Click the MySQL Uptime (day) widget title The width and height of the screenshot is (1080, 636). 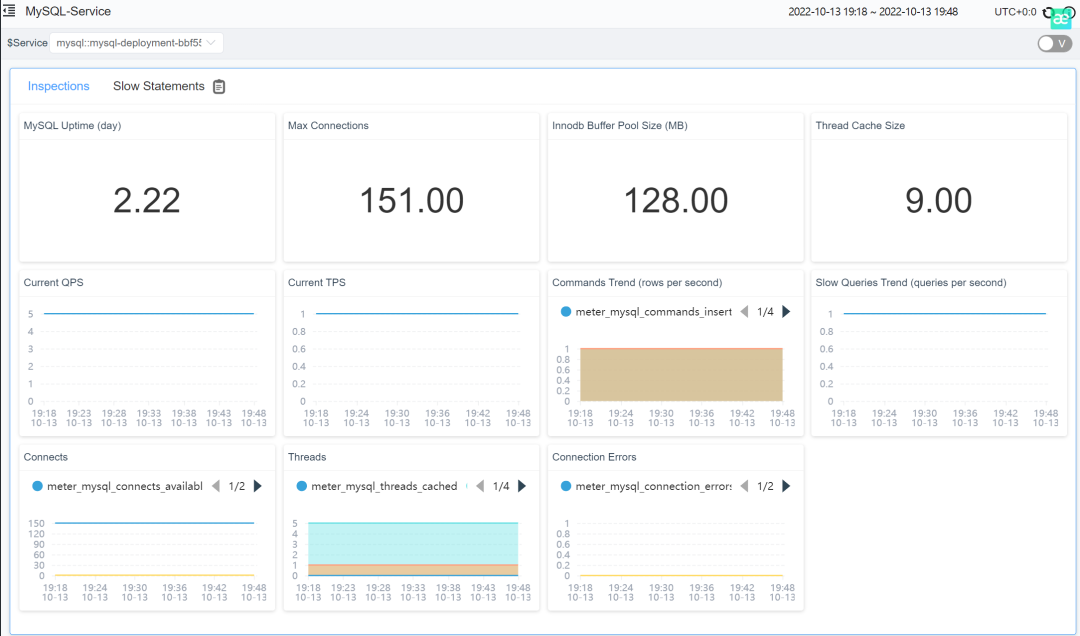coord(72,125)
